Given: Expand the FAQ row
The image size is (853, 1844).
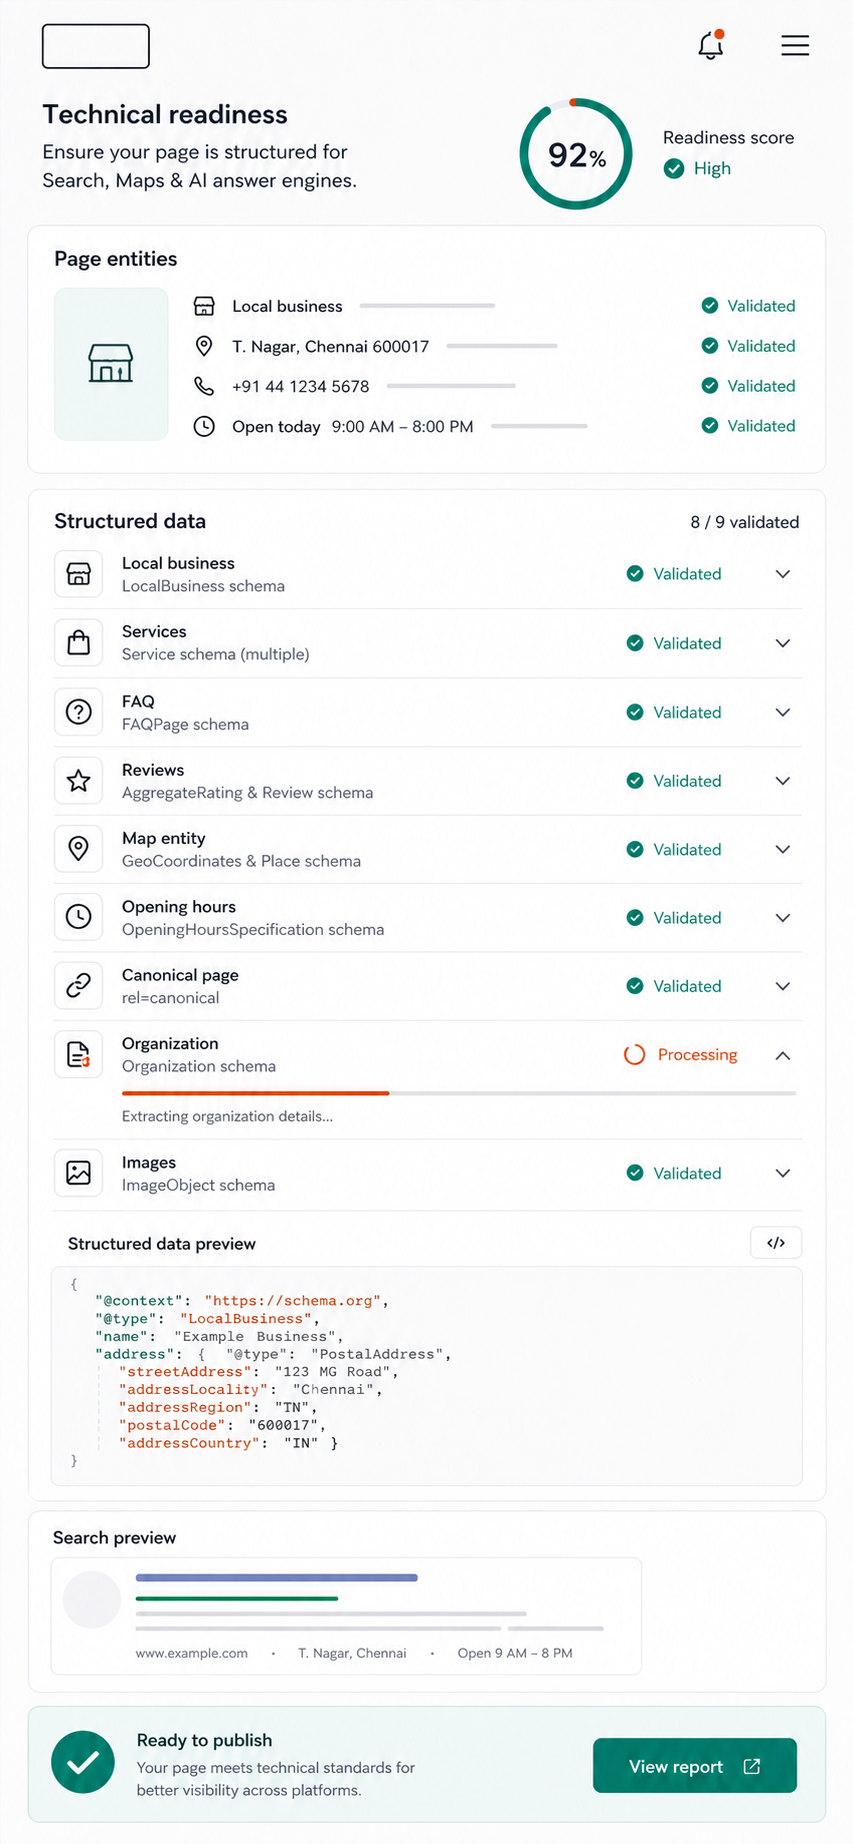Looking at the screenshot, I should point(783,712).
